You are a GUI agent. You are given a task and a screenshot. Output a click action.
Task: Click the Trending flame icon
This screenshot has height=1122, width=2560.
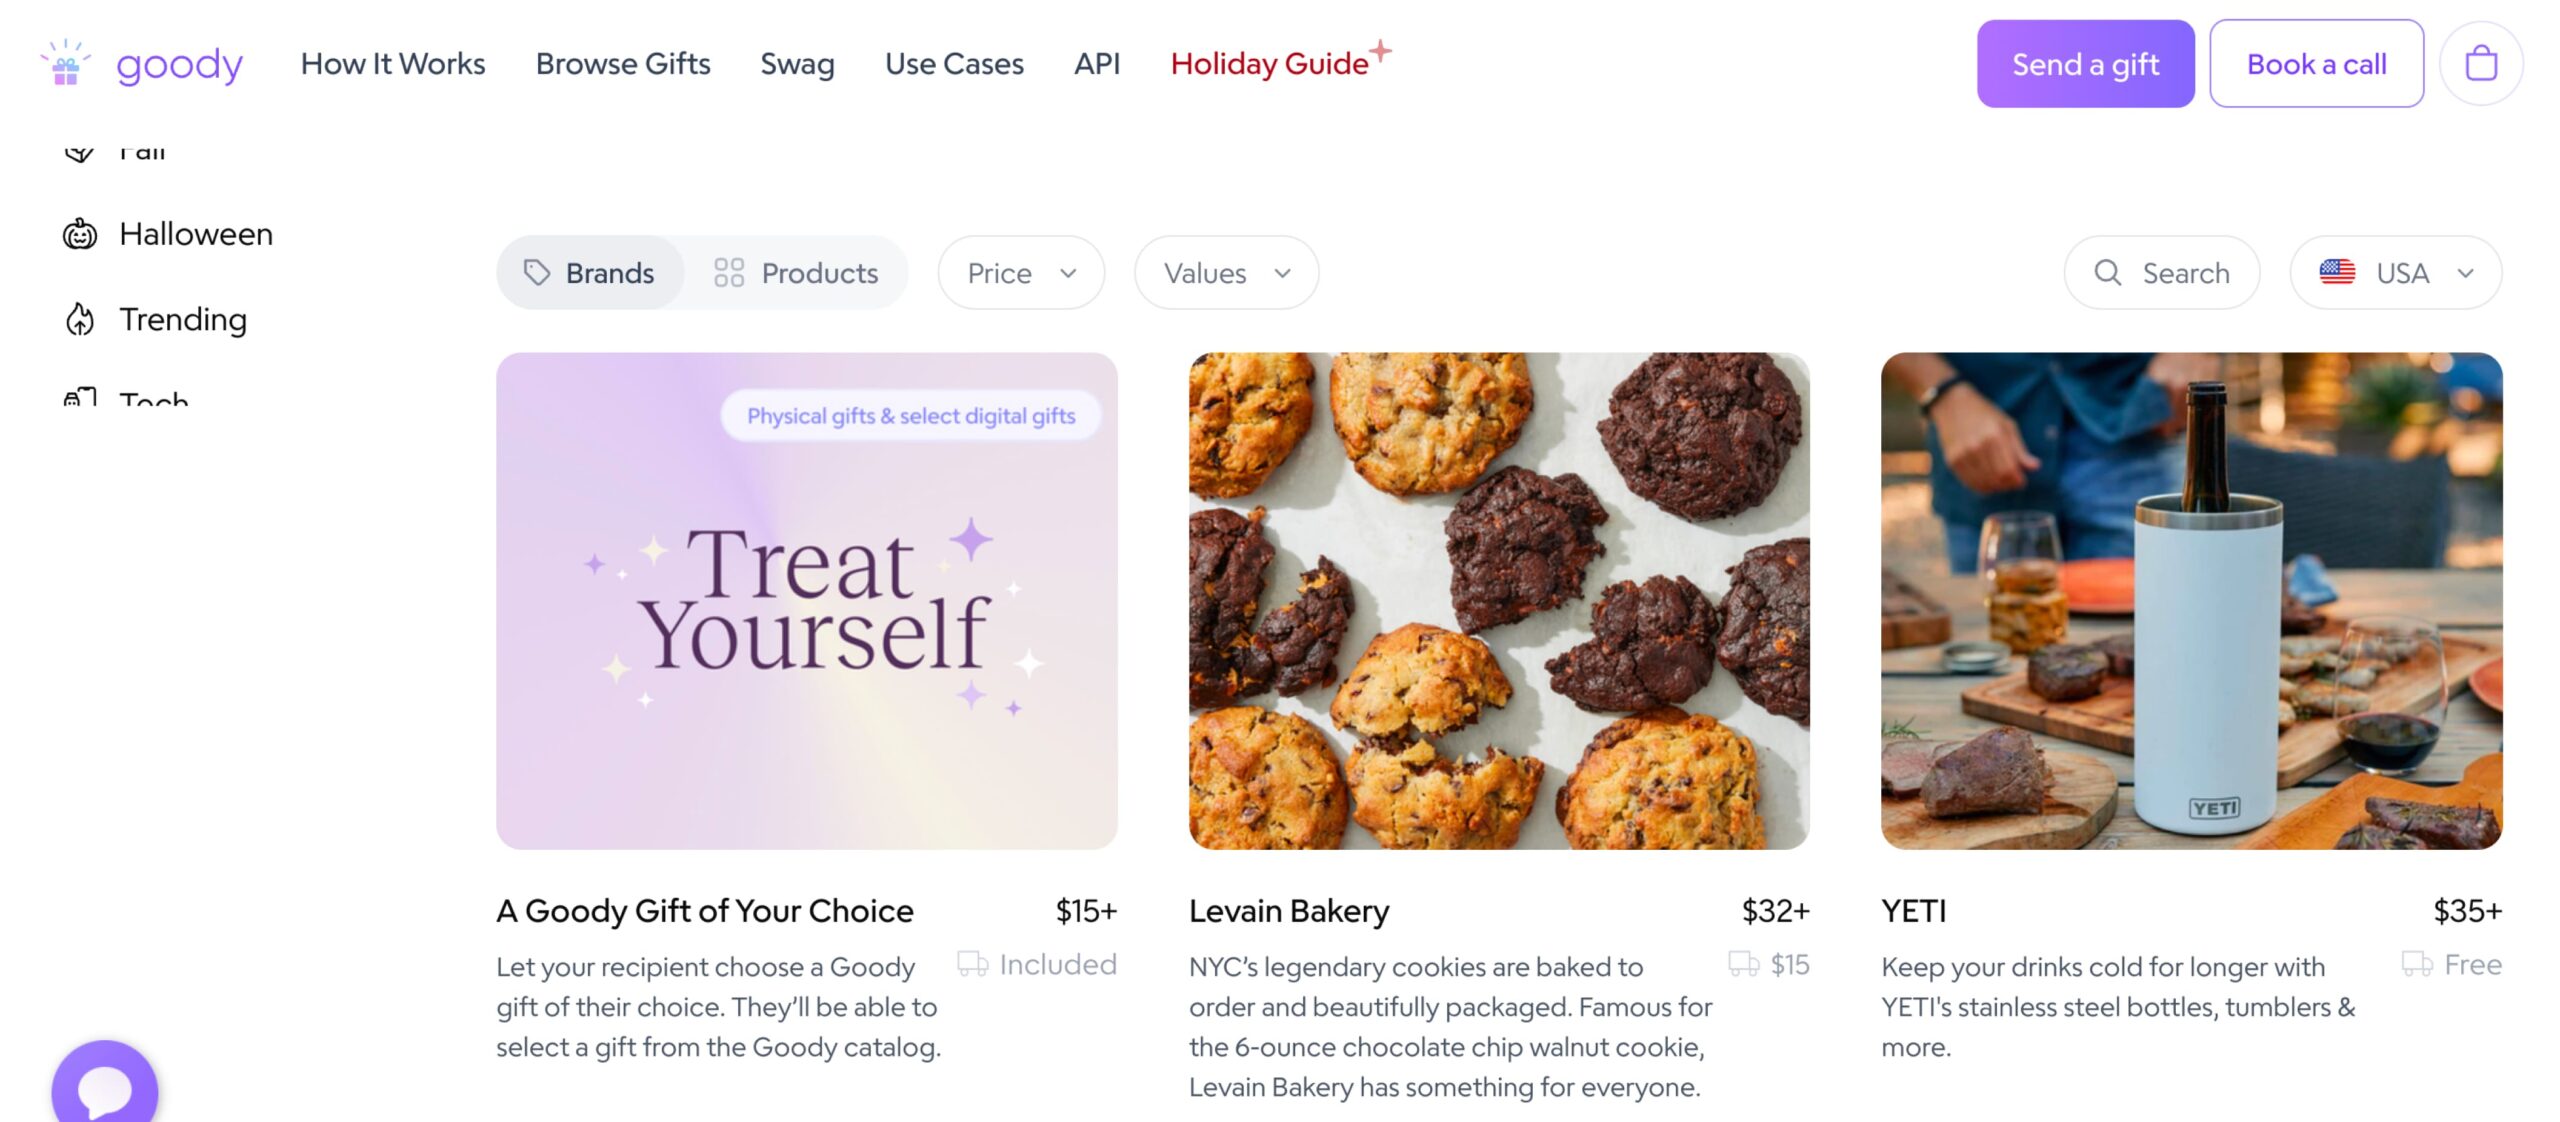[x=80, y=320]
